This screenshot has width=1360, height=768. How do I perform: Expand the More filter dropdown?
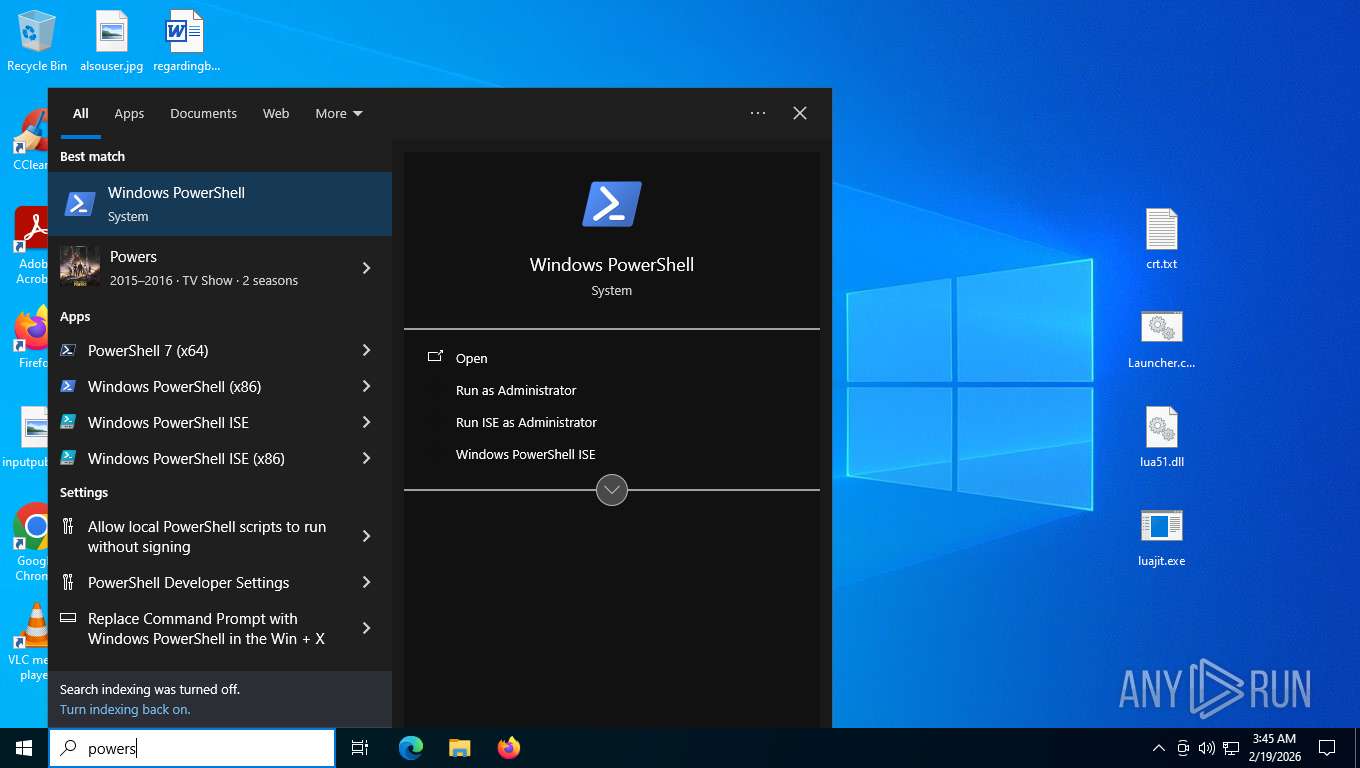pyautogui.click(x=339, y=113)
